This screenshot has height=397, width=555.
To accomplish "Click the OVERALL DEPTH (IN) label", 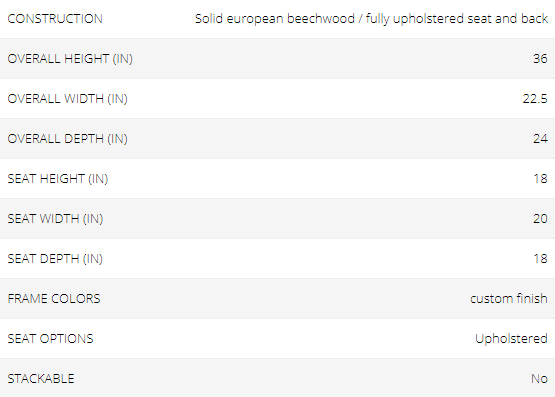I will tap(67, 139).
